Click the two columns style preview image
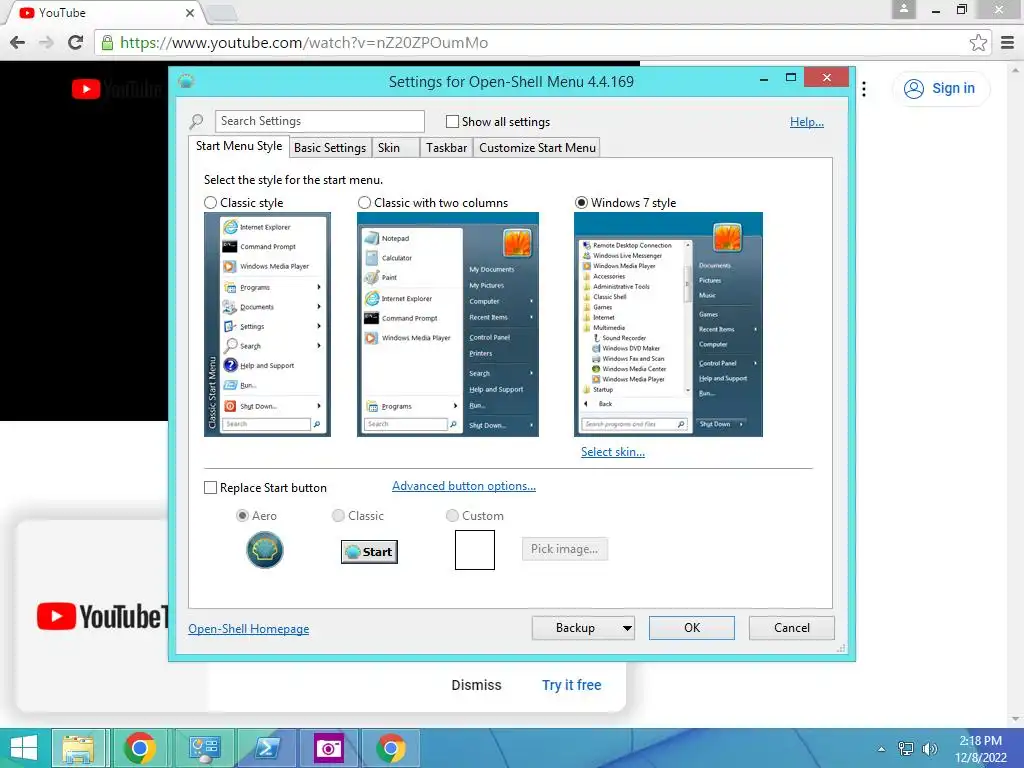This screenshot has width=1024, height=768. pyautogui.click(x=448, y=325)
